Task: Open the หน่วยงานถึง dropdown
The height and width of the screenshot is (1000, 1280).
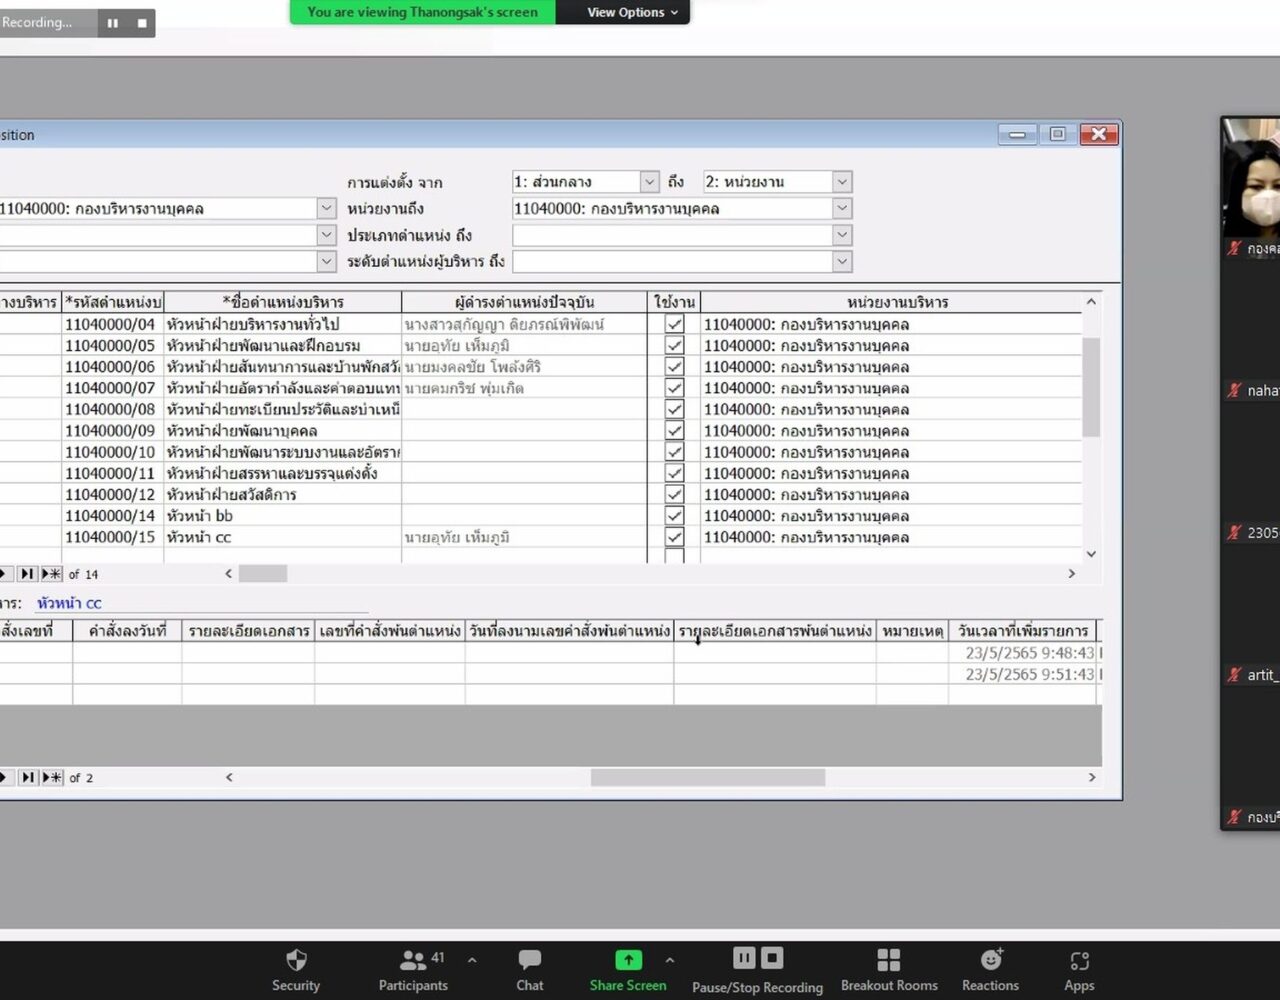Action: [842, 208]
